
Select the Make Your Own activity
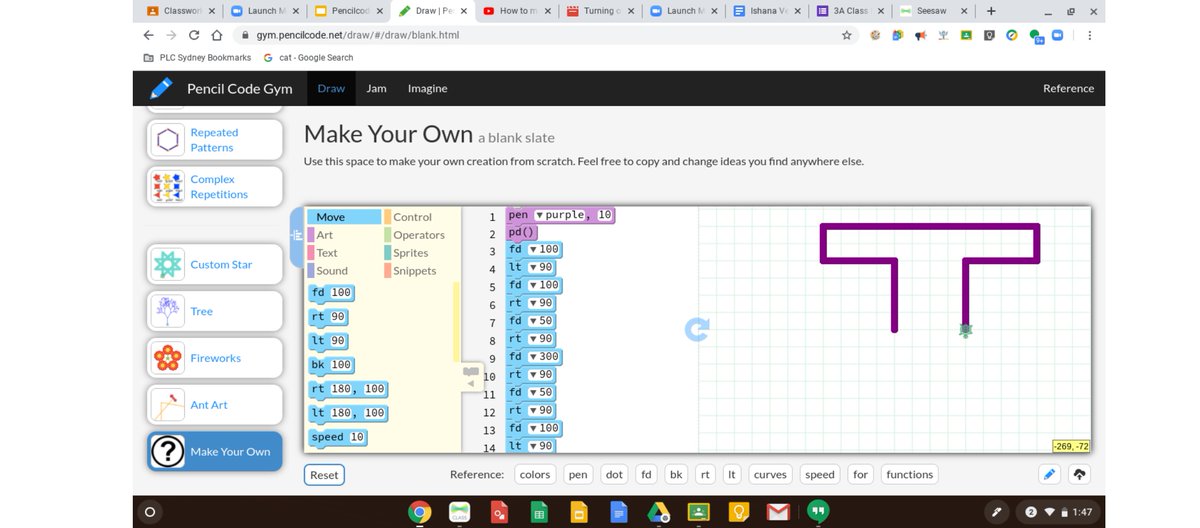215,451
